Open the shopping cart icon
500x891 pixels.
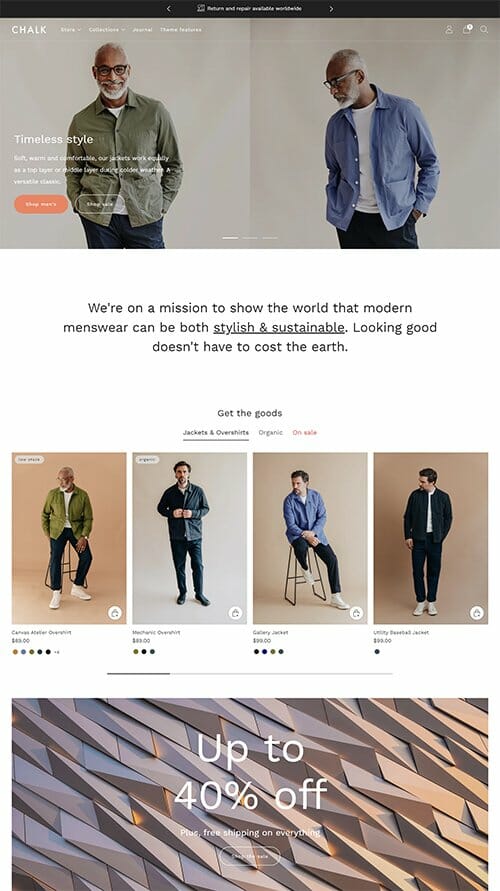[x=467, y=30]
